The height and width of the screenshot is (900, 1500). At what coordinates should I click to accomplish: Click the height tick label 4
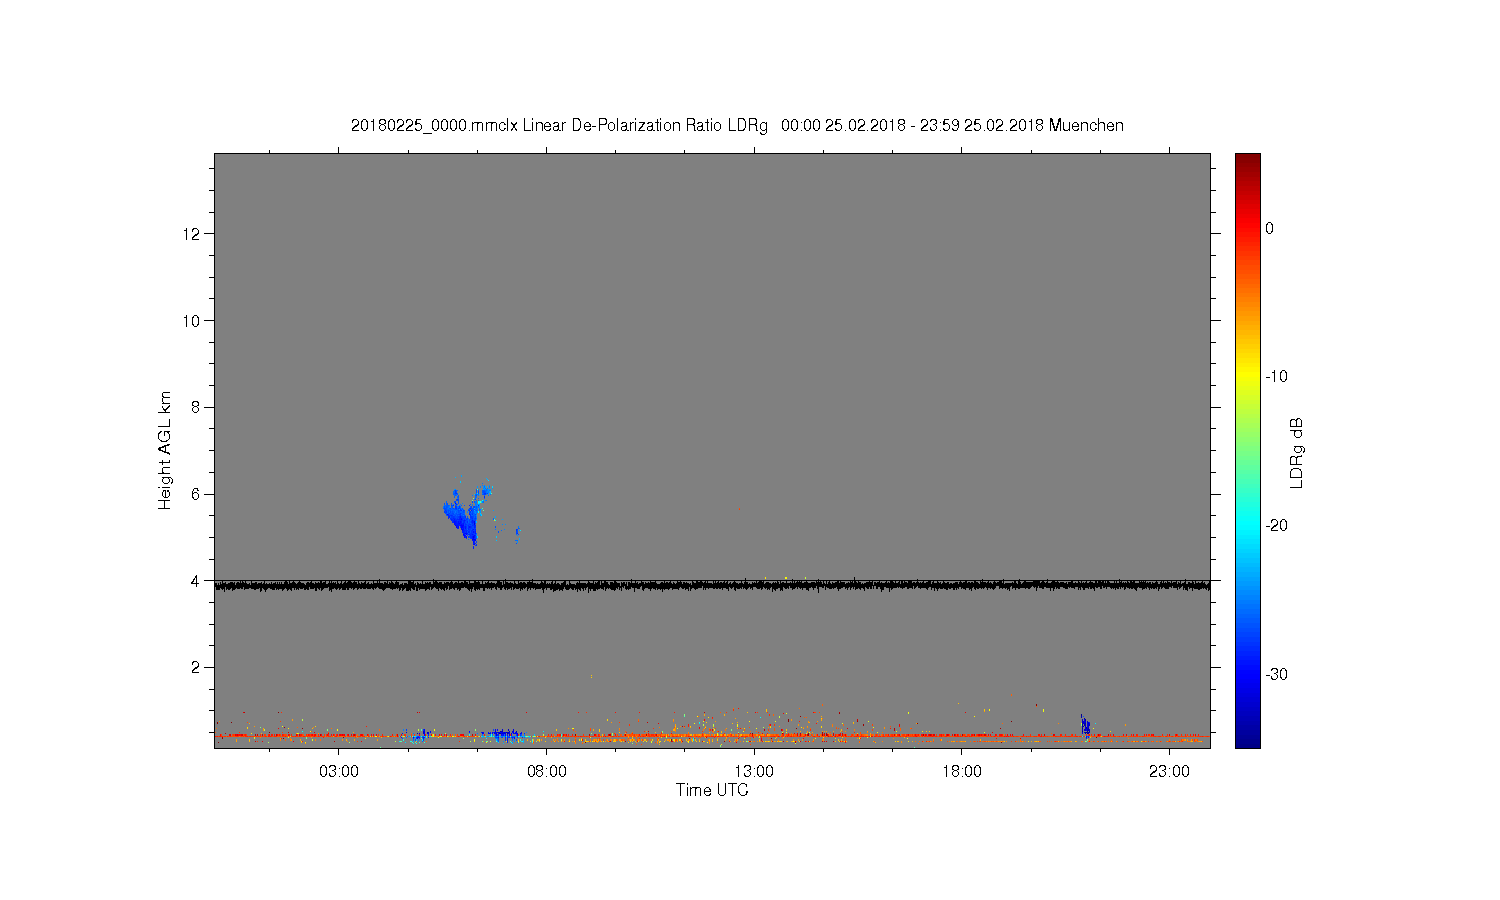196,581
